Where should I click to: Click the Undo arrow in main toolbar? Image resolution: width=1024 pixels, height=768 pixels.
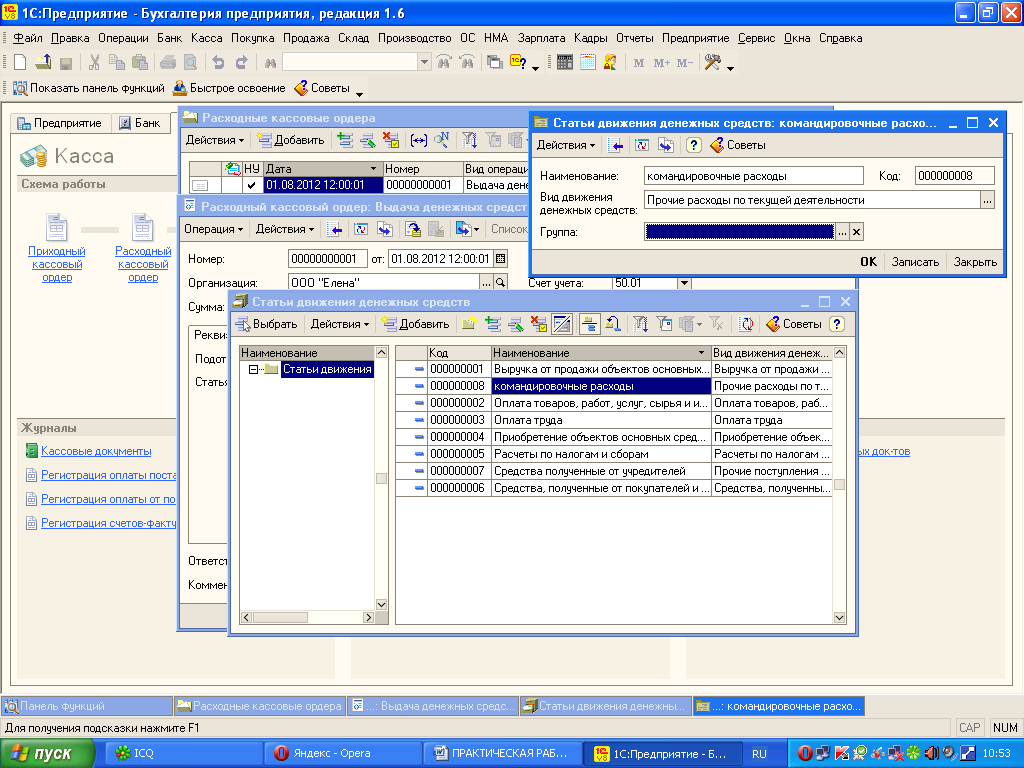218,63
